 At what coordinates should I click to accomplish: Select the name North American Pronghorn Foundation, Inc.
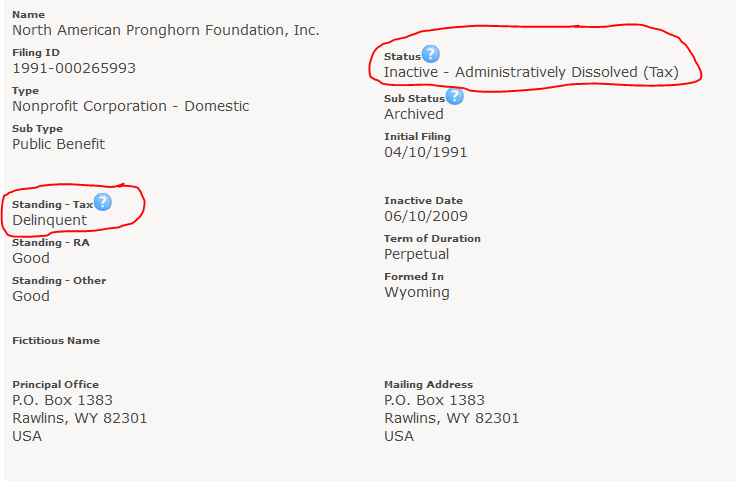[166, 31]
